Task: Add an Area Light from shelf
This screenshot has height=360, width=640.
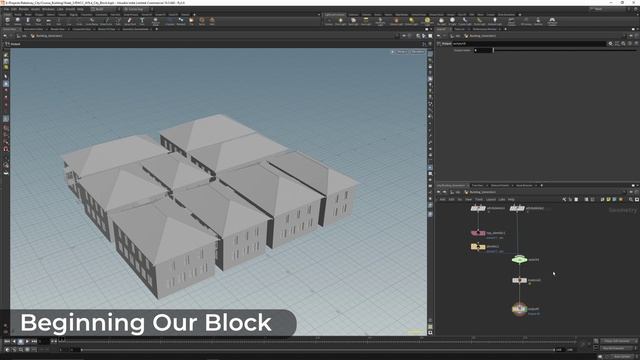Action: point(366,21)
